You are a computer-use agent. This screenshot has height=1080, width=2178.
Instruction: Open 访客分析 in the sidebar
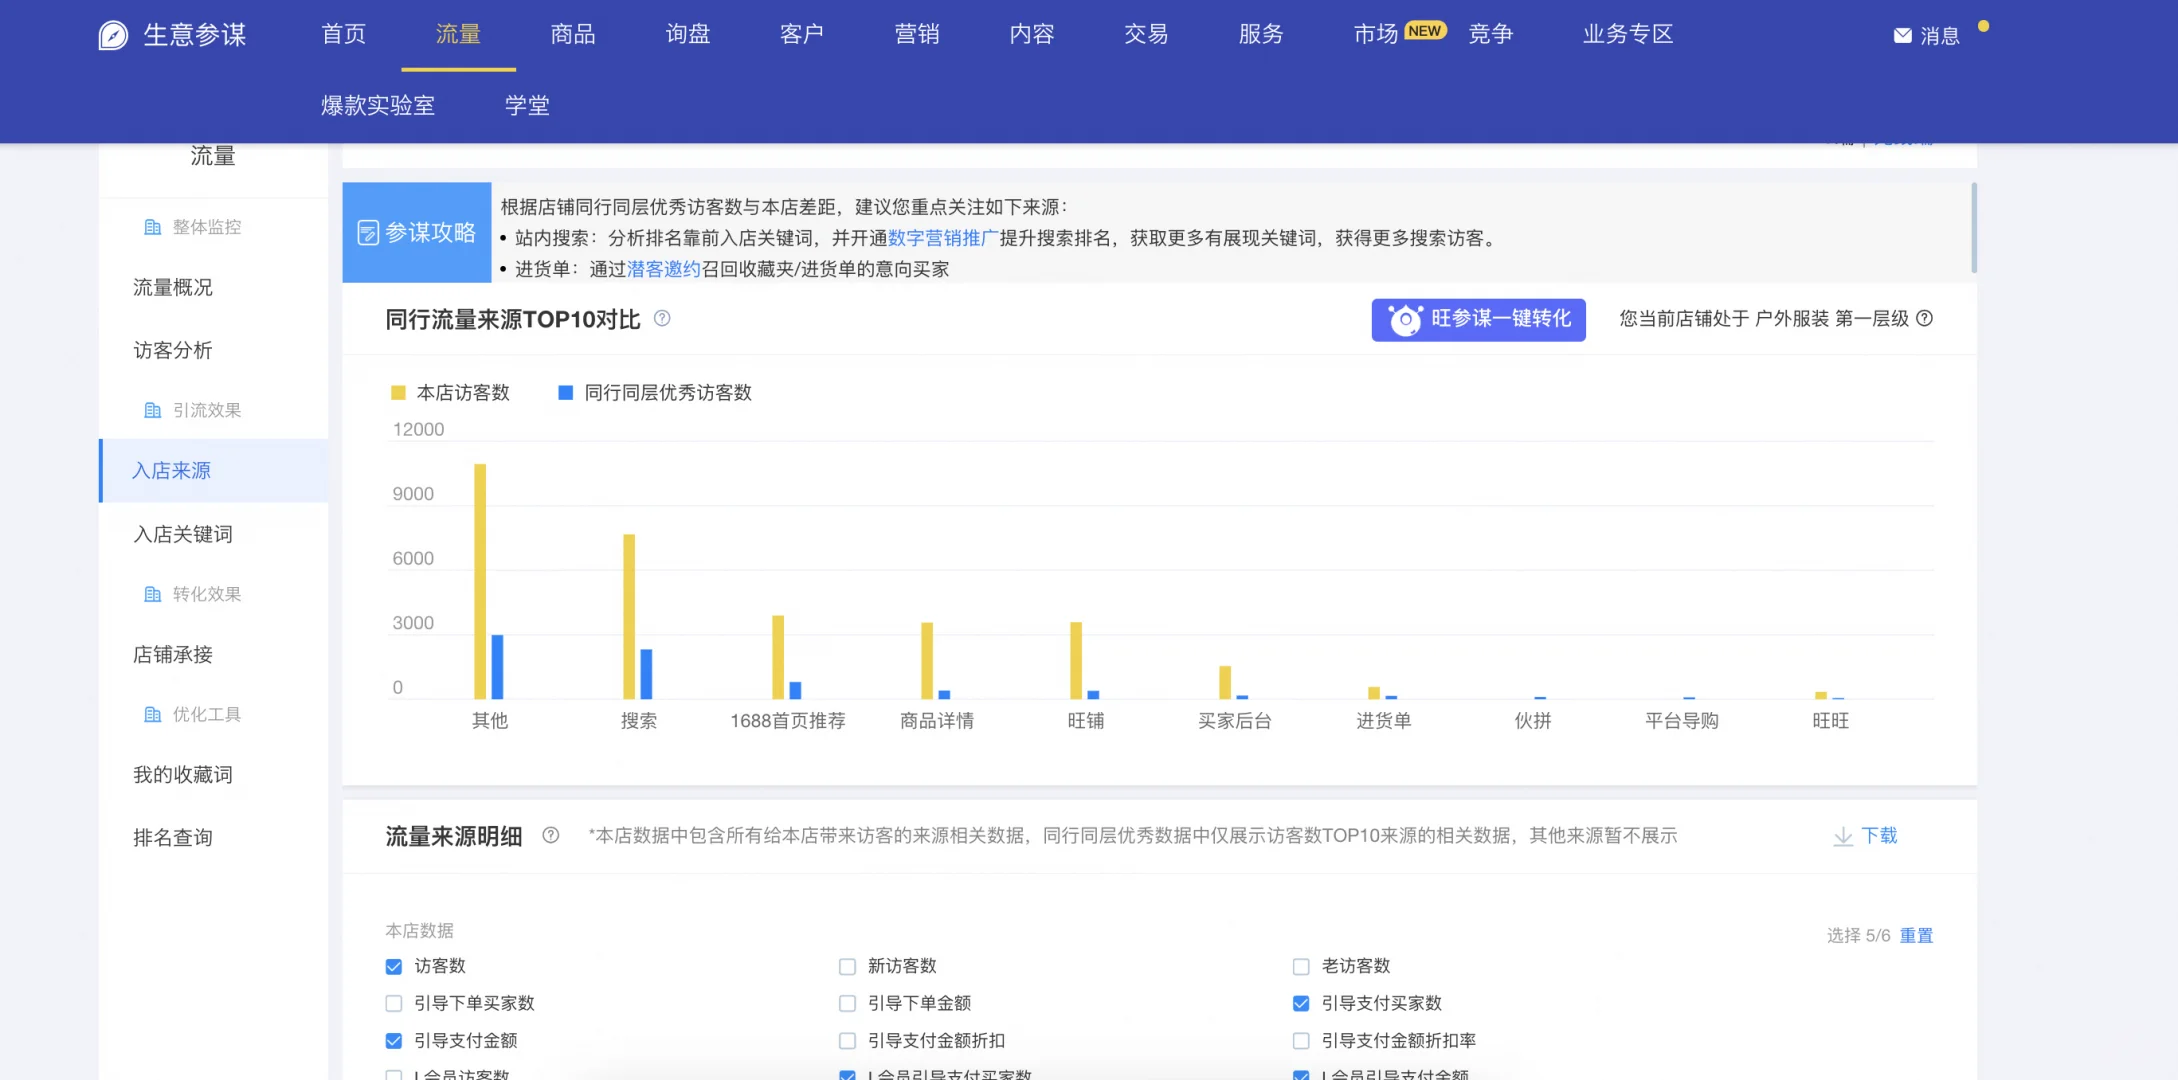pos(173,351)
